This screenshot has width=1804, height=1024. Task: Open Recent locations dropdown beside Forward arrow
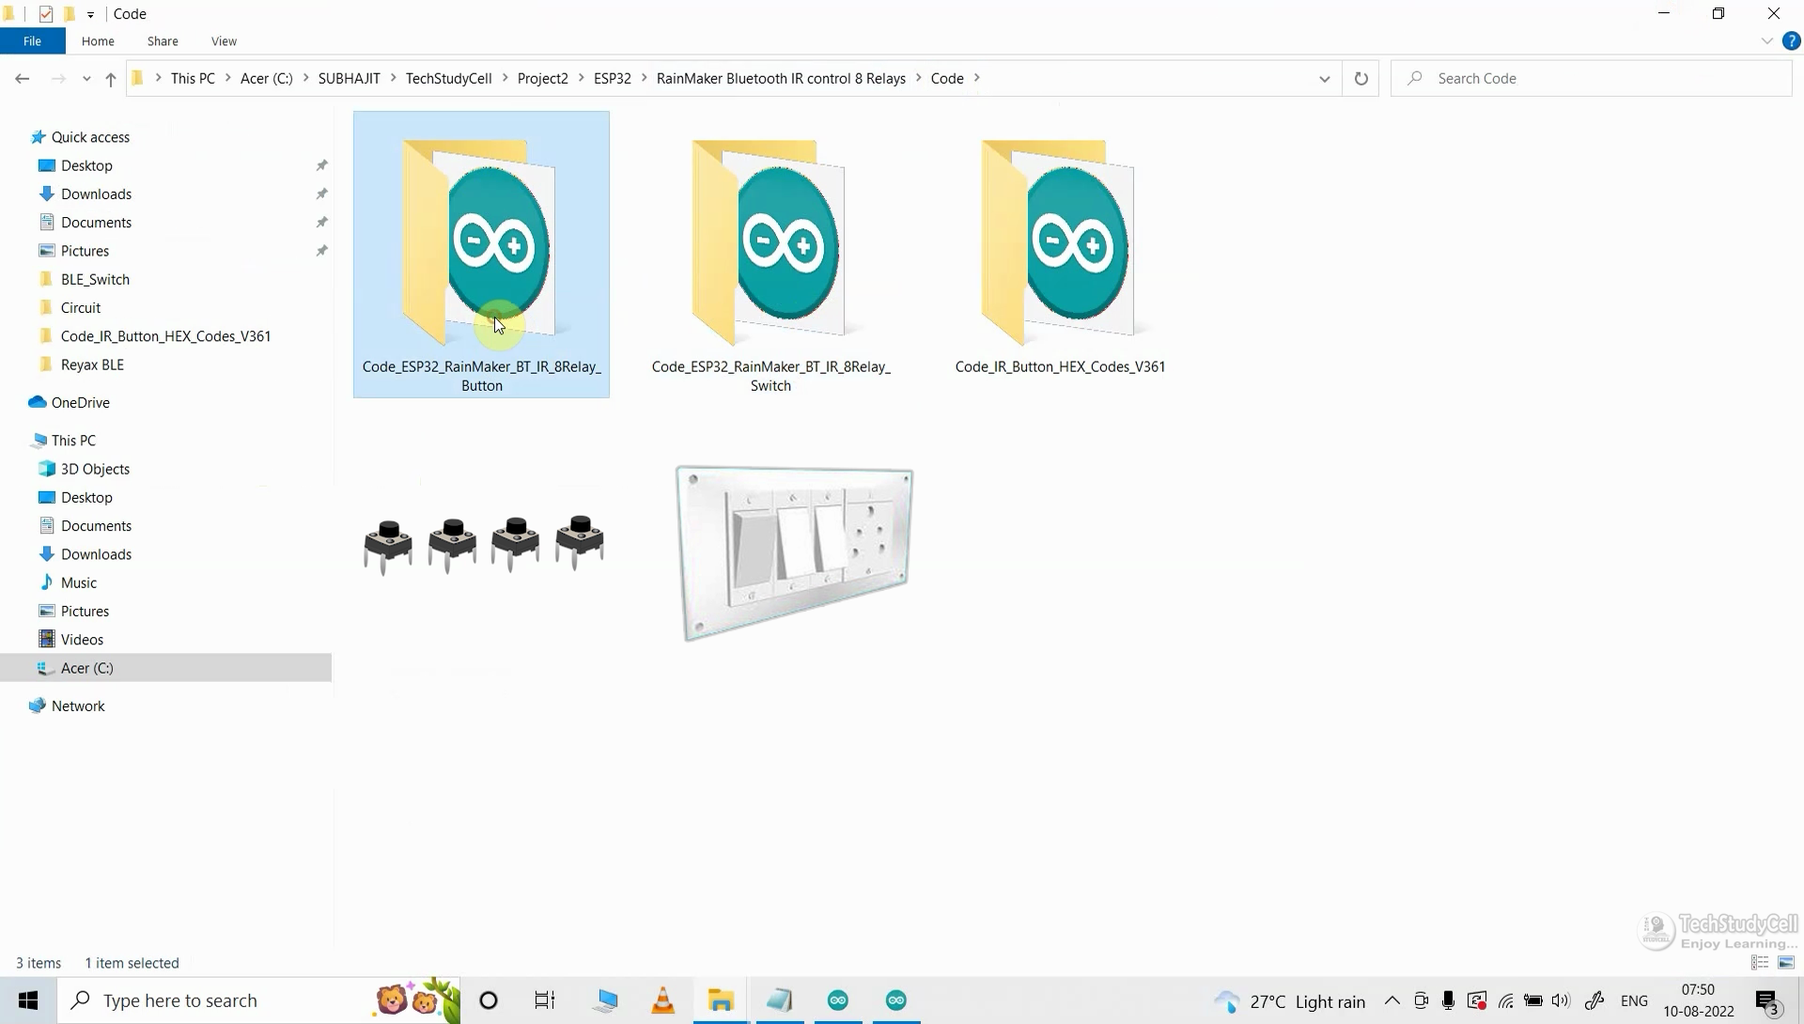(86, 78)
